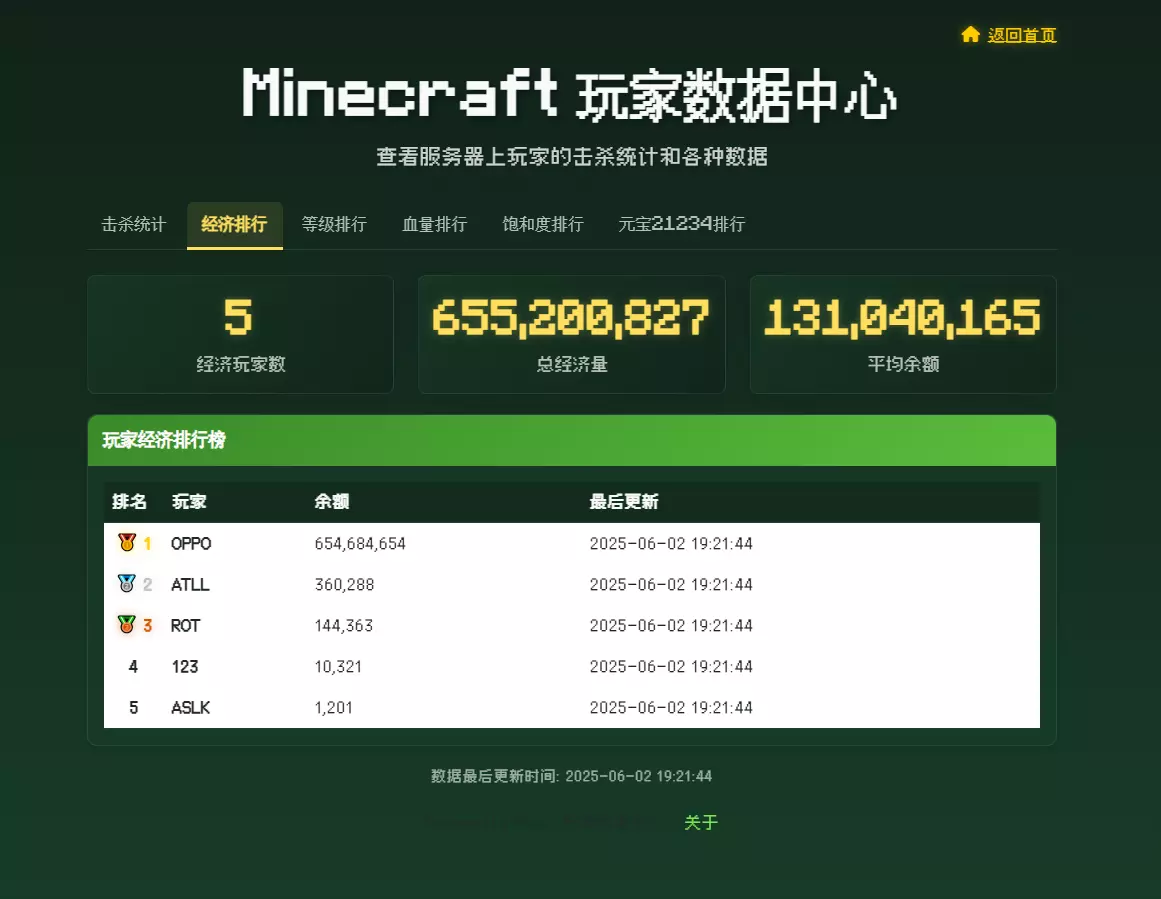
Task: Click the subtitle 查看服务器上玩家的击杀统计和各种数据
Action: [572, 157]
